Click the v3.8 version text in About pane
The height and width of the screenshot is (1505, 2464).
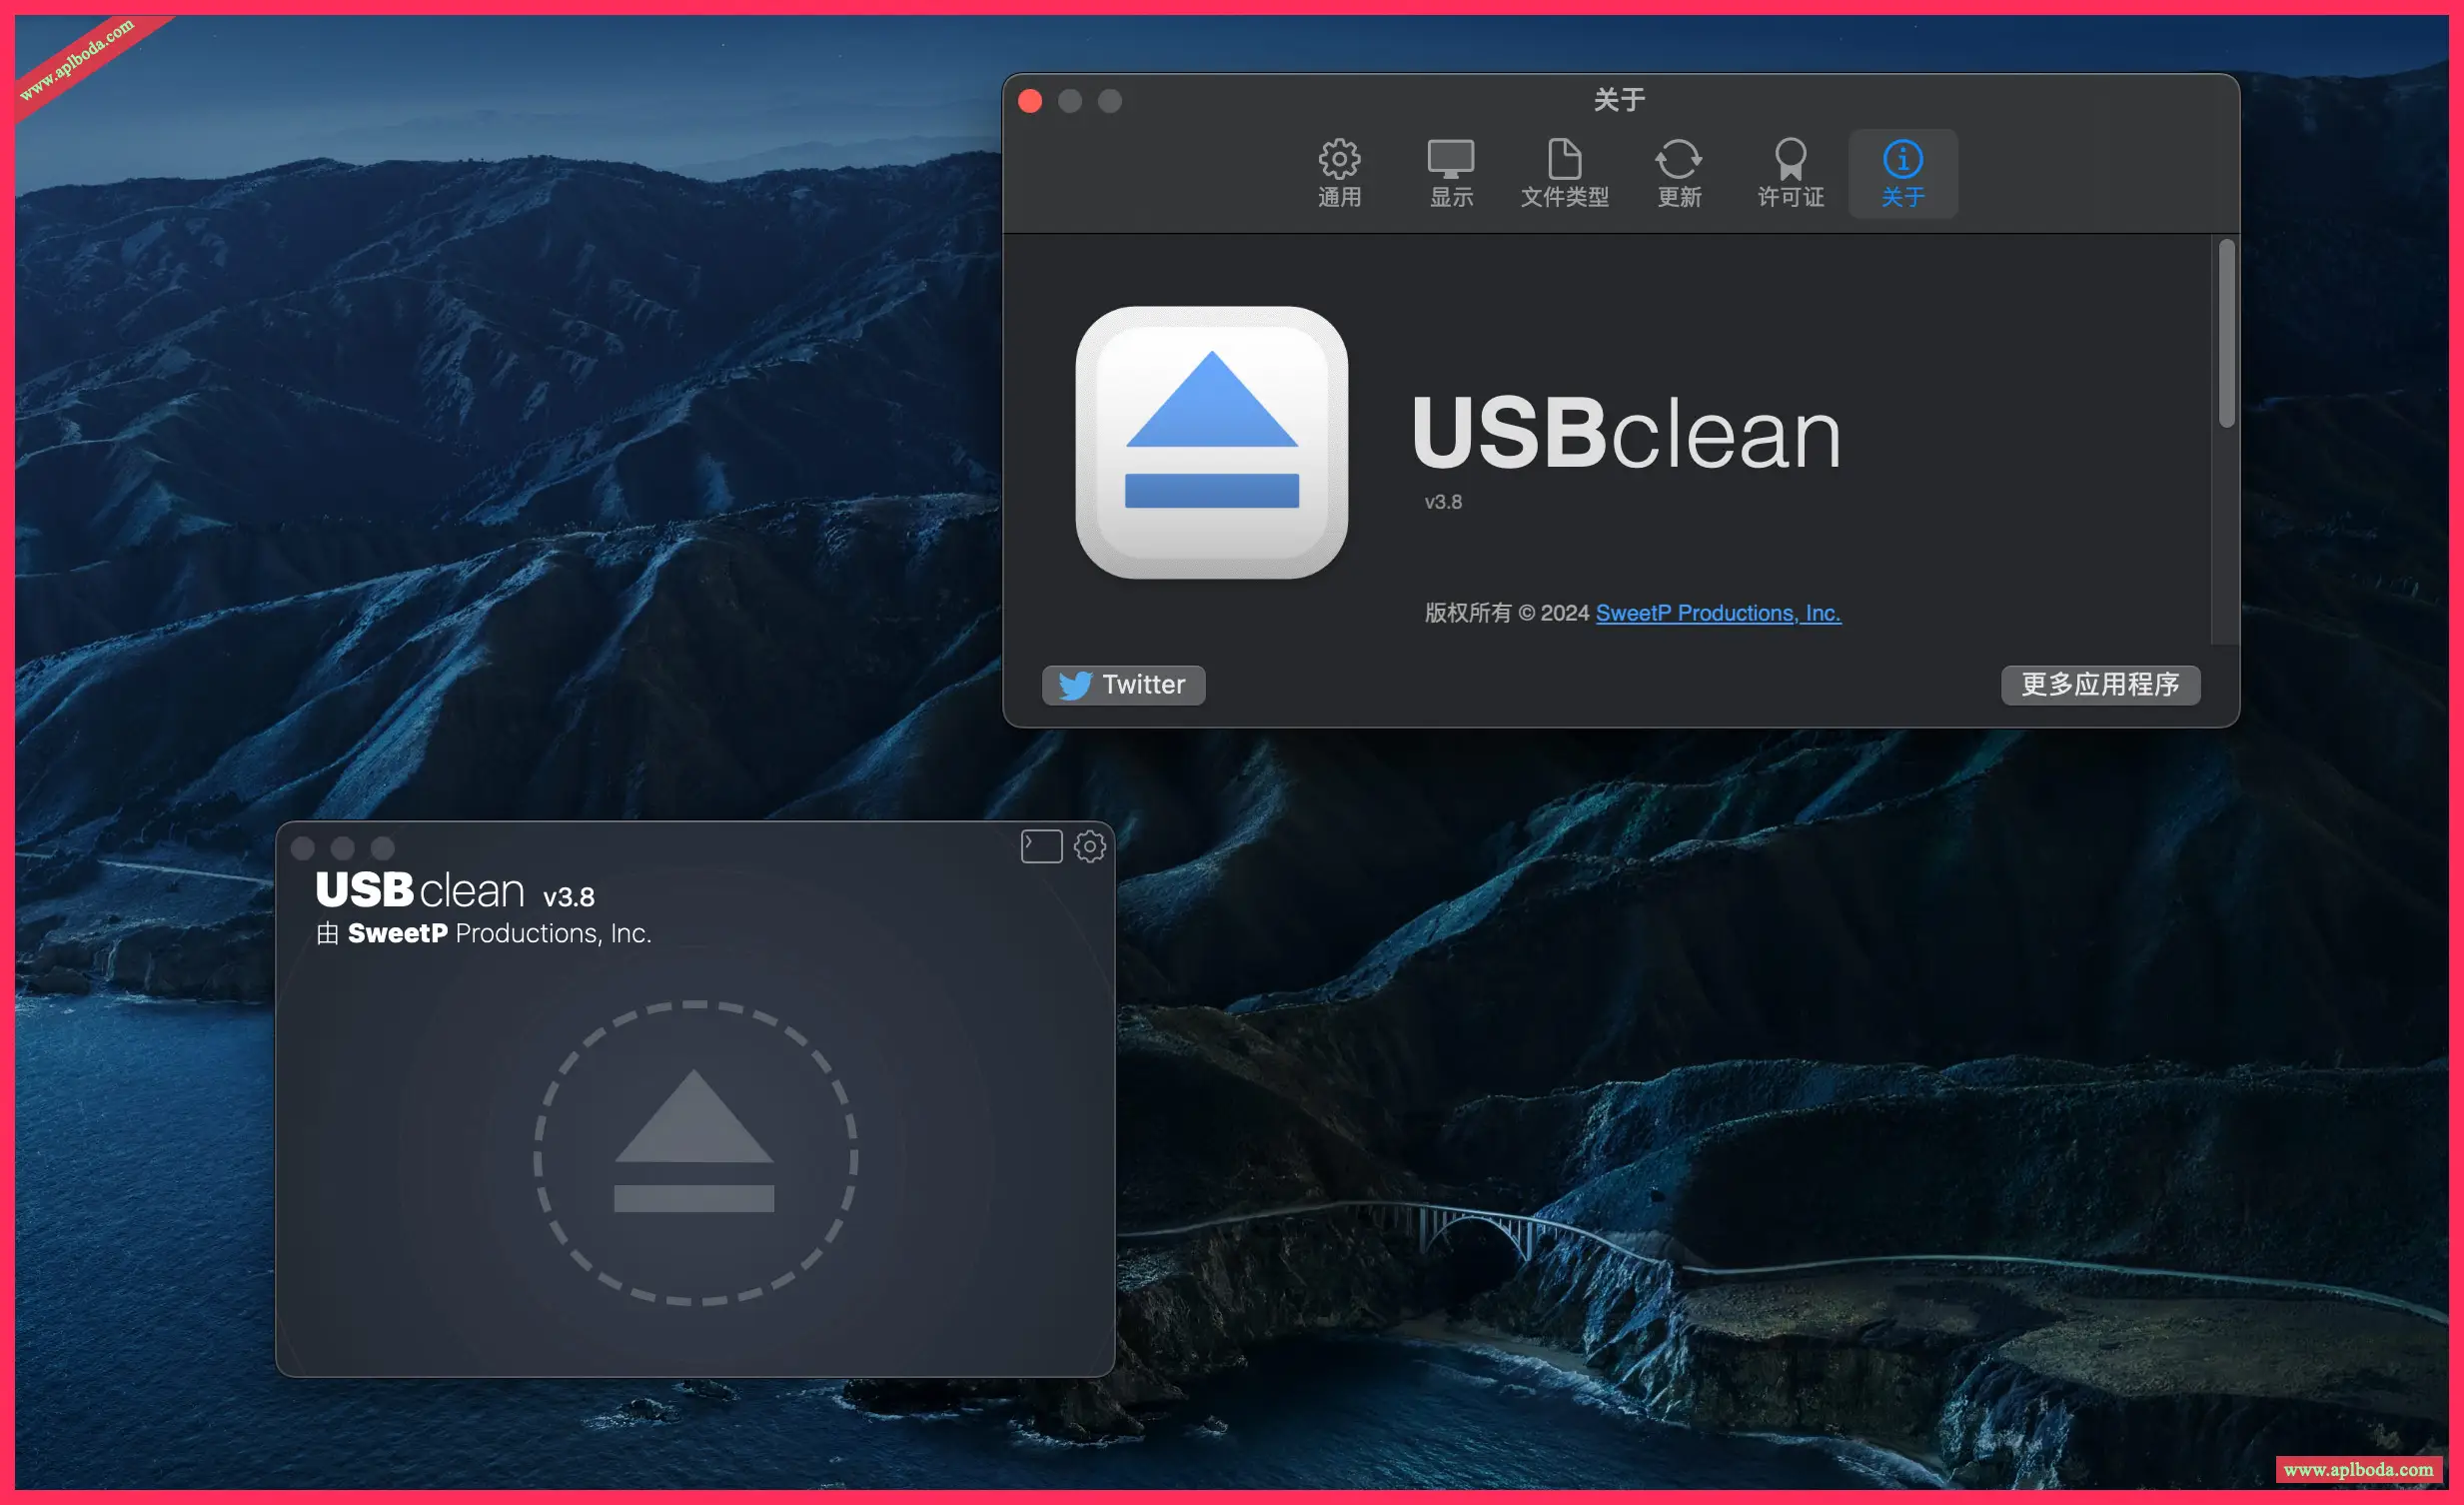click(1442, 502)
